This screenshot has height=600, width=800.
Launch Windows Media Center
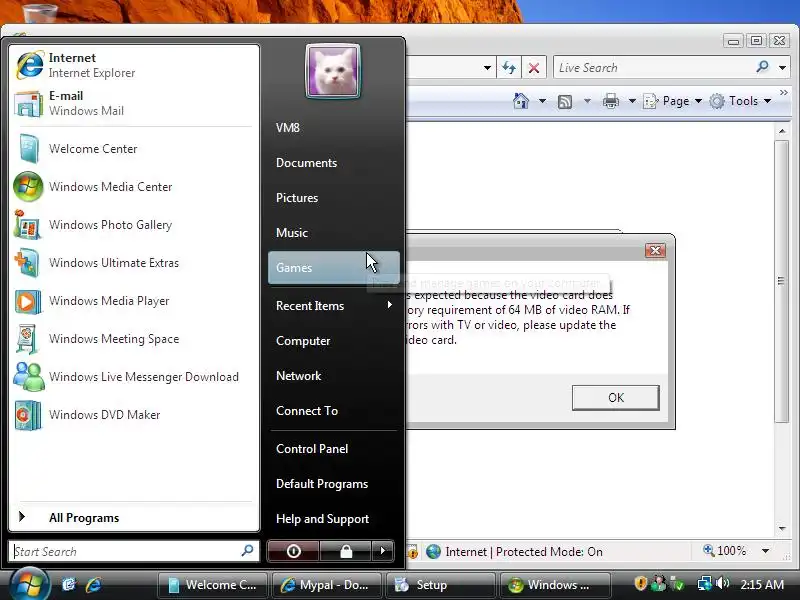point(134,187)
